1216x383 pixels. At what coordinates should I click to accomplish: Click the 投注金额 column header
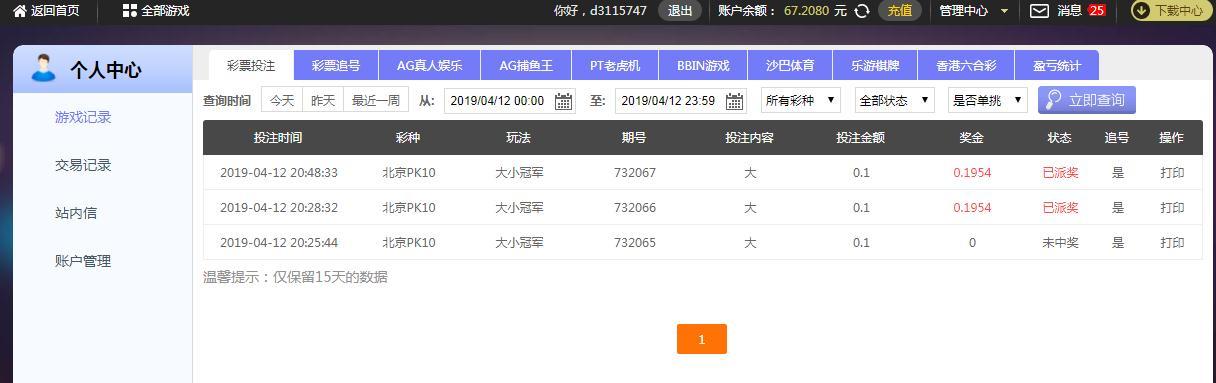tap(861, 137)
